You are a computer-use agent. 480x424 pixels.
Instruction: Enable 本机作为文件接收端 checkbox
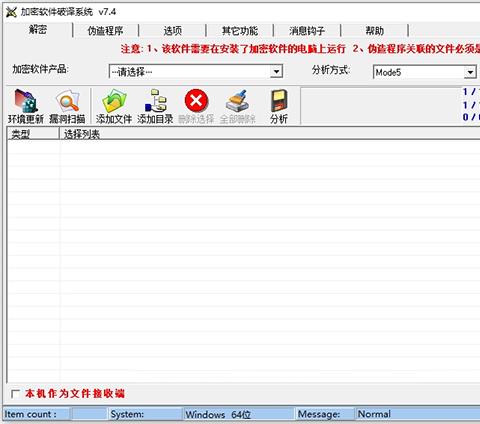15,394
